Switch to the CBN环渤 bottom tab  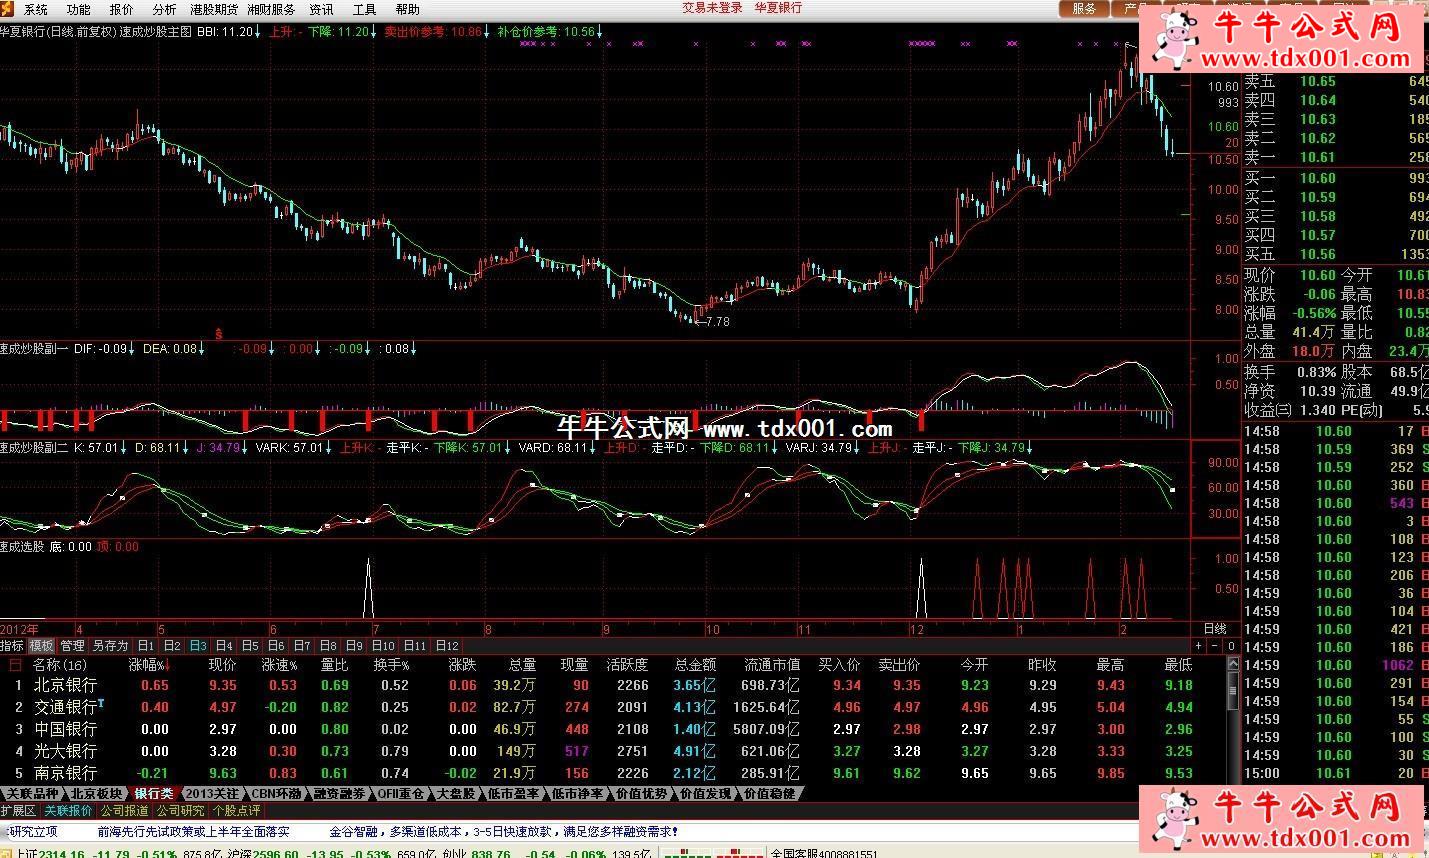coord(276,794)
